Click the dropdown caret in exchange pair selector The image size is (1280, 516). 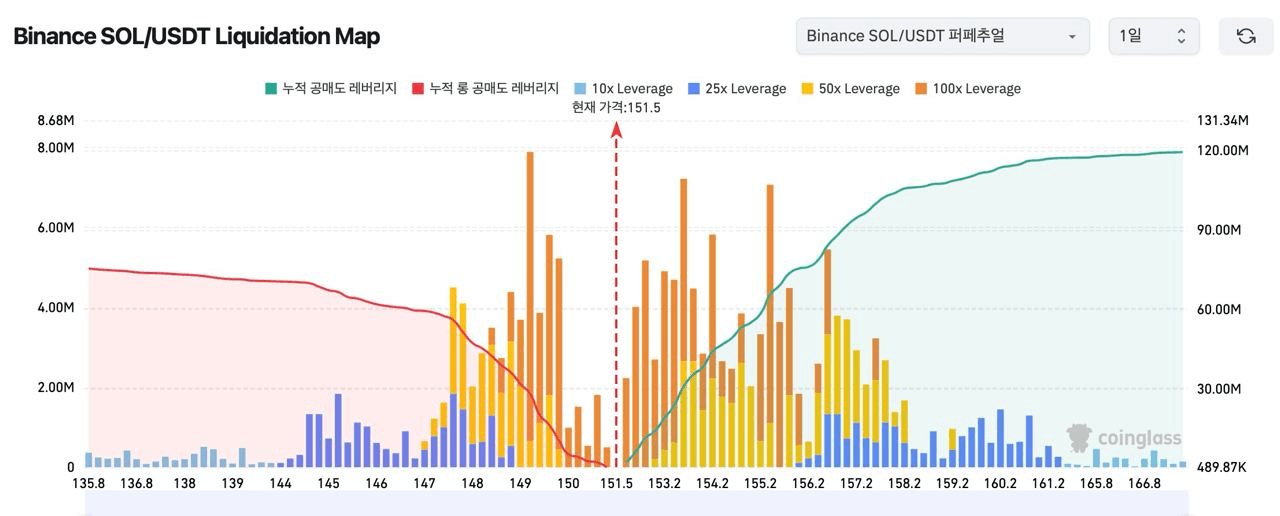[x=1072, y=37]
